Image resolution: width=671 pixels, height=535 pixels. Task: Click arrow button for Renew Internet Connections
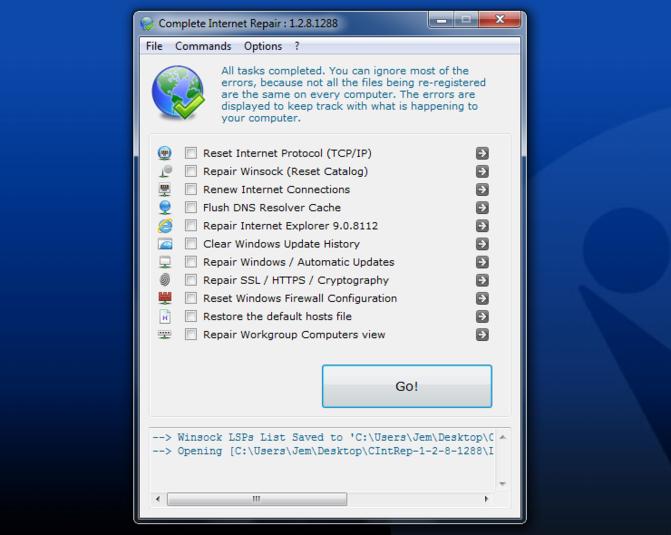tap(482, 190)
